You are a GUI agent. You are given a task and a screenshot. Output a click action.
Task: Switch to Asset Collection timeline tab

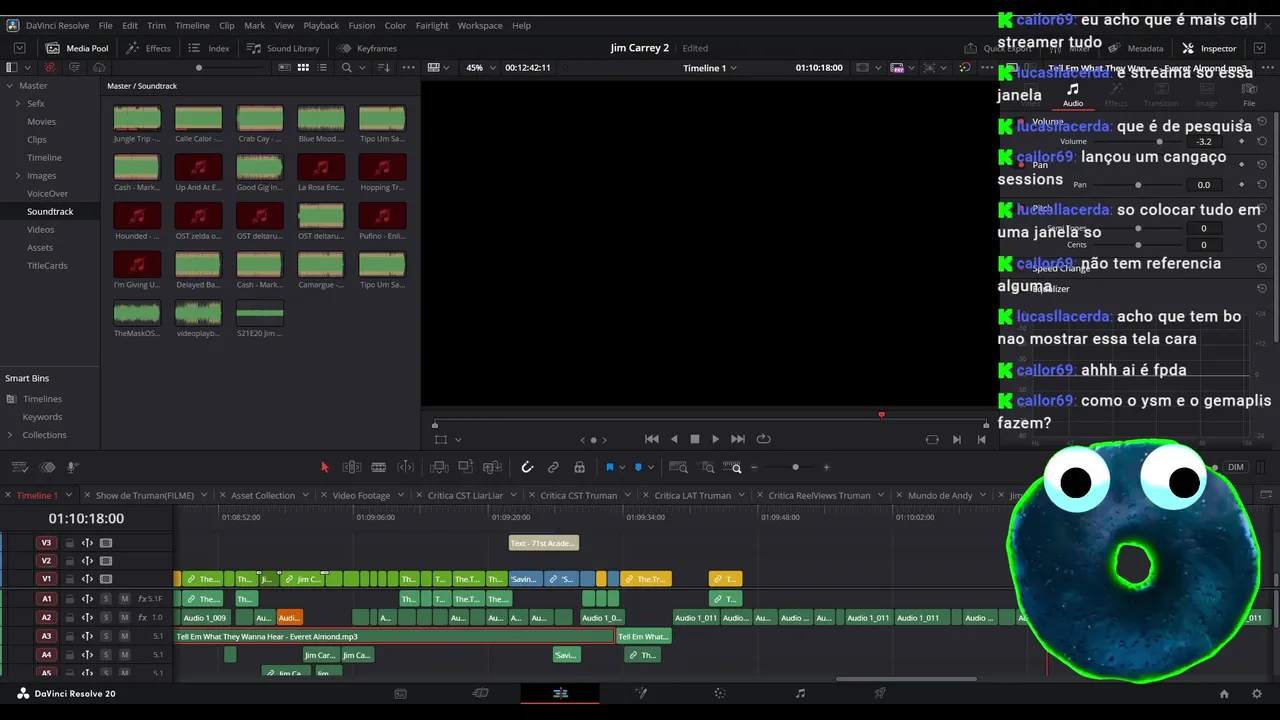click(263, 495)
